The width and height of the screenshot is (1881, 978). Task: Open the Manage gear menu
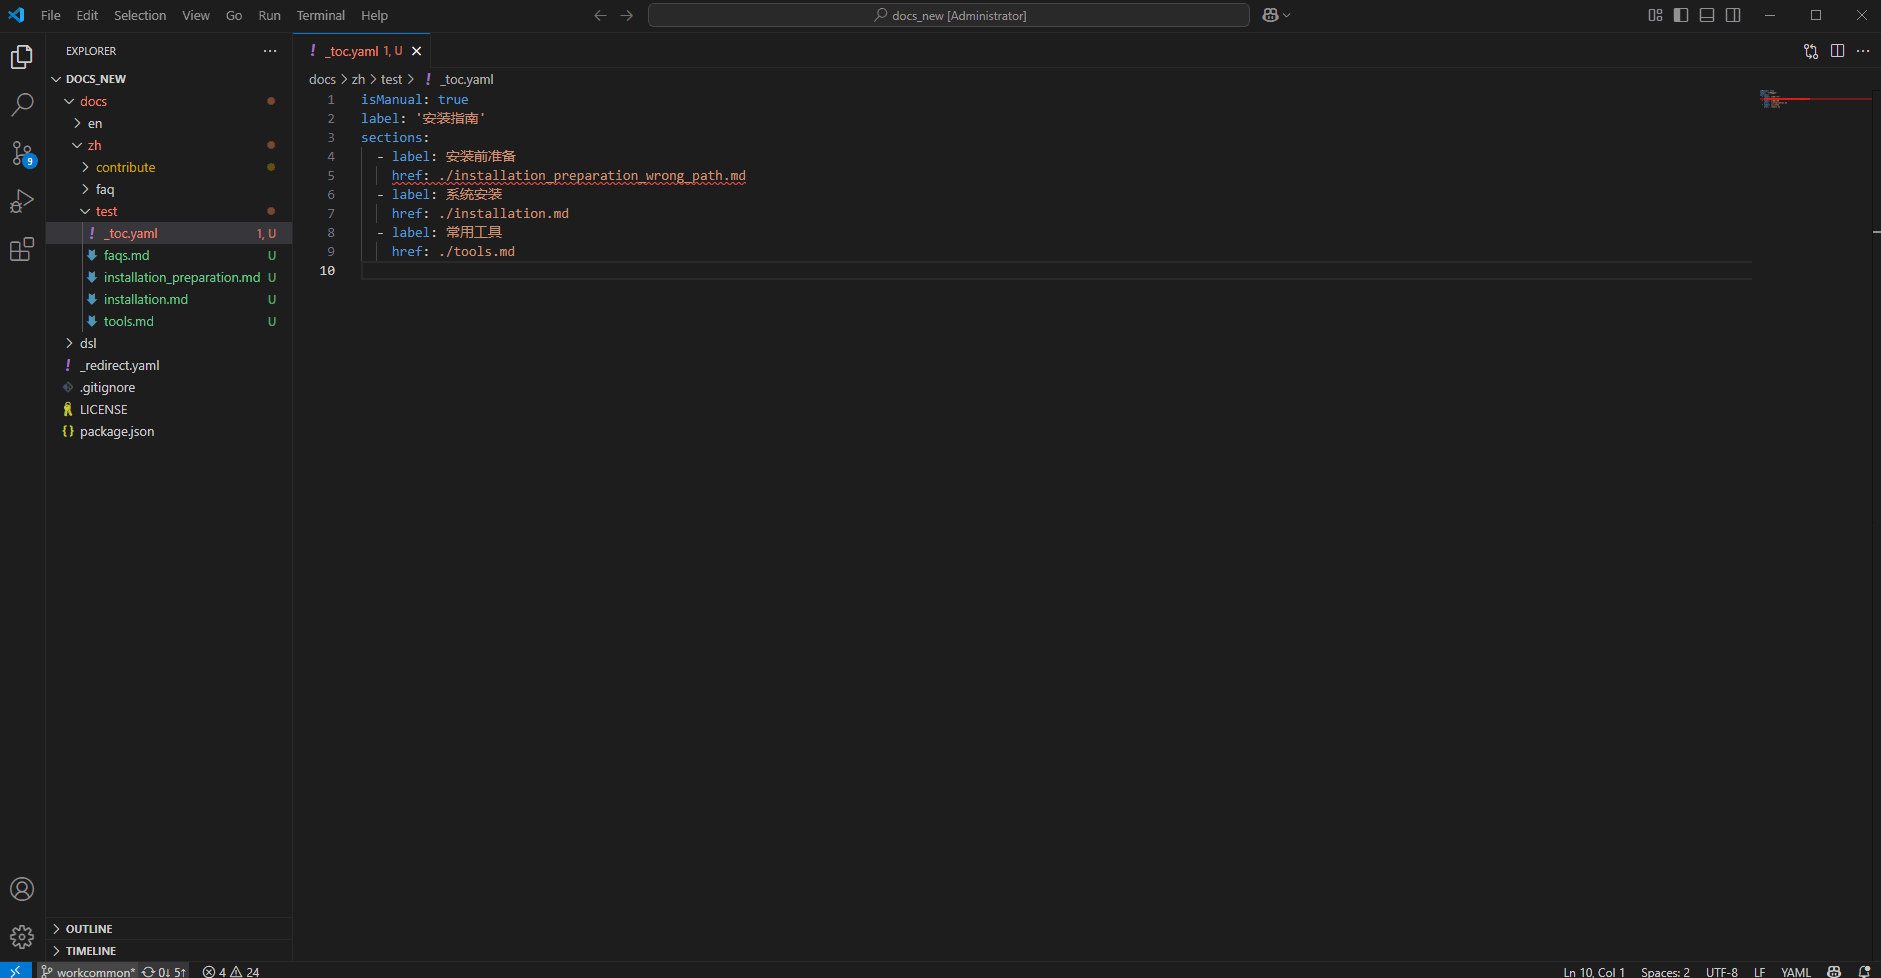click(22, 937)
